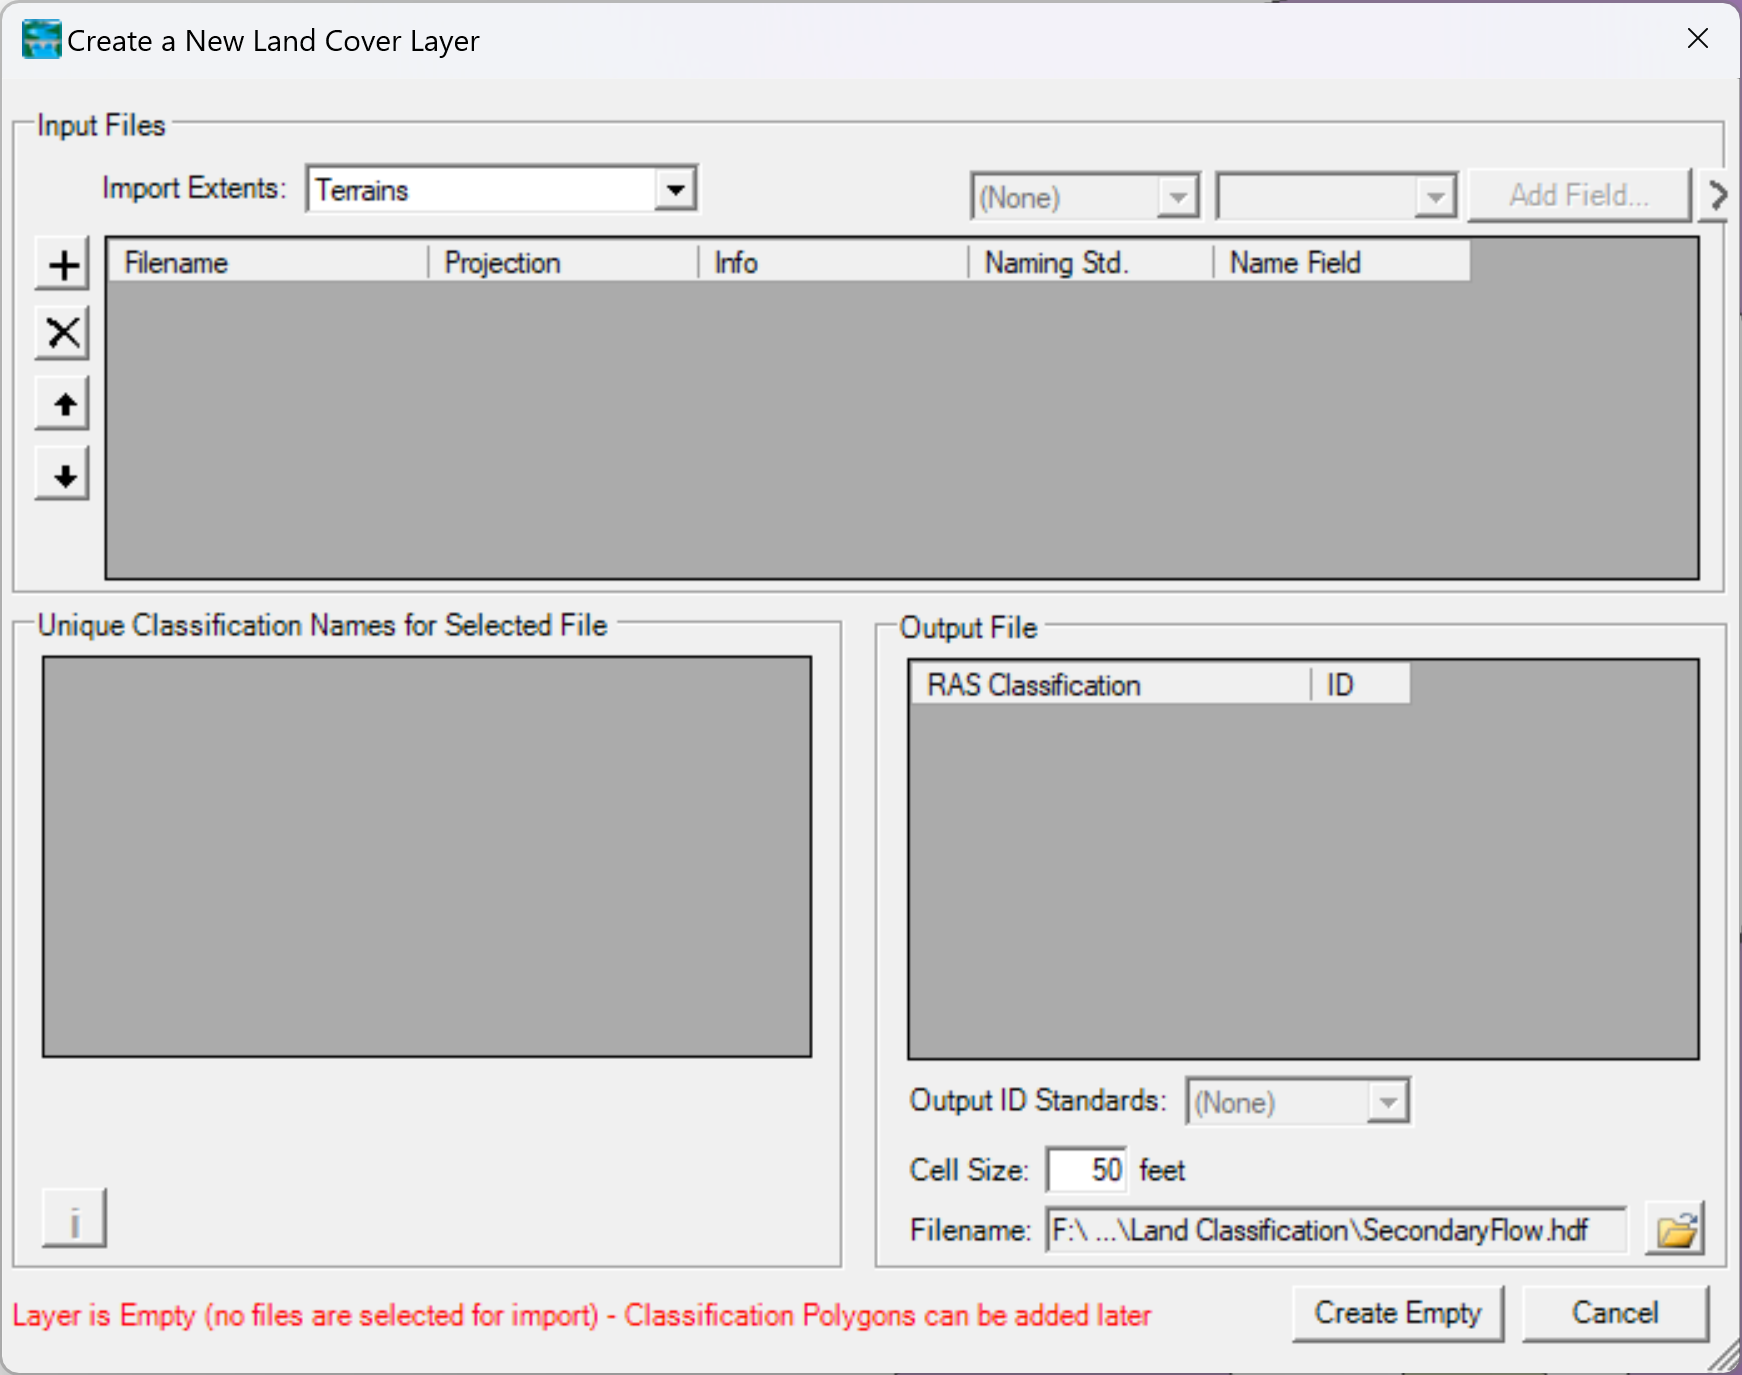
Task: Close the Create a New Land Cover Layer dialog
Action: point(1697,39)
